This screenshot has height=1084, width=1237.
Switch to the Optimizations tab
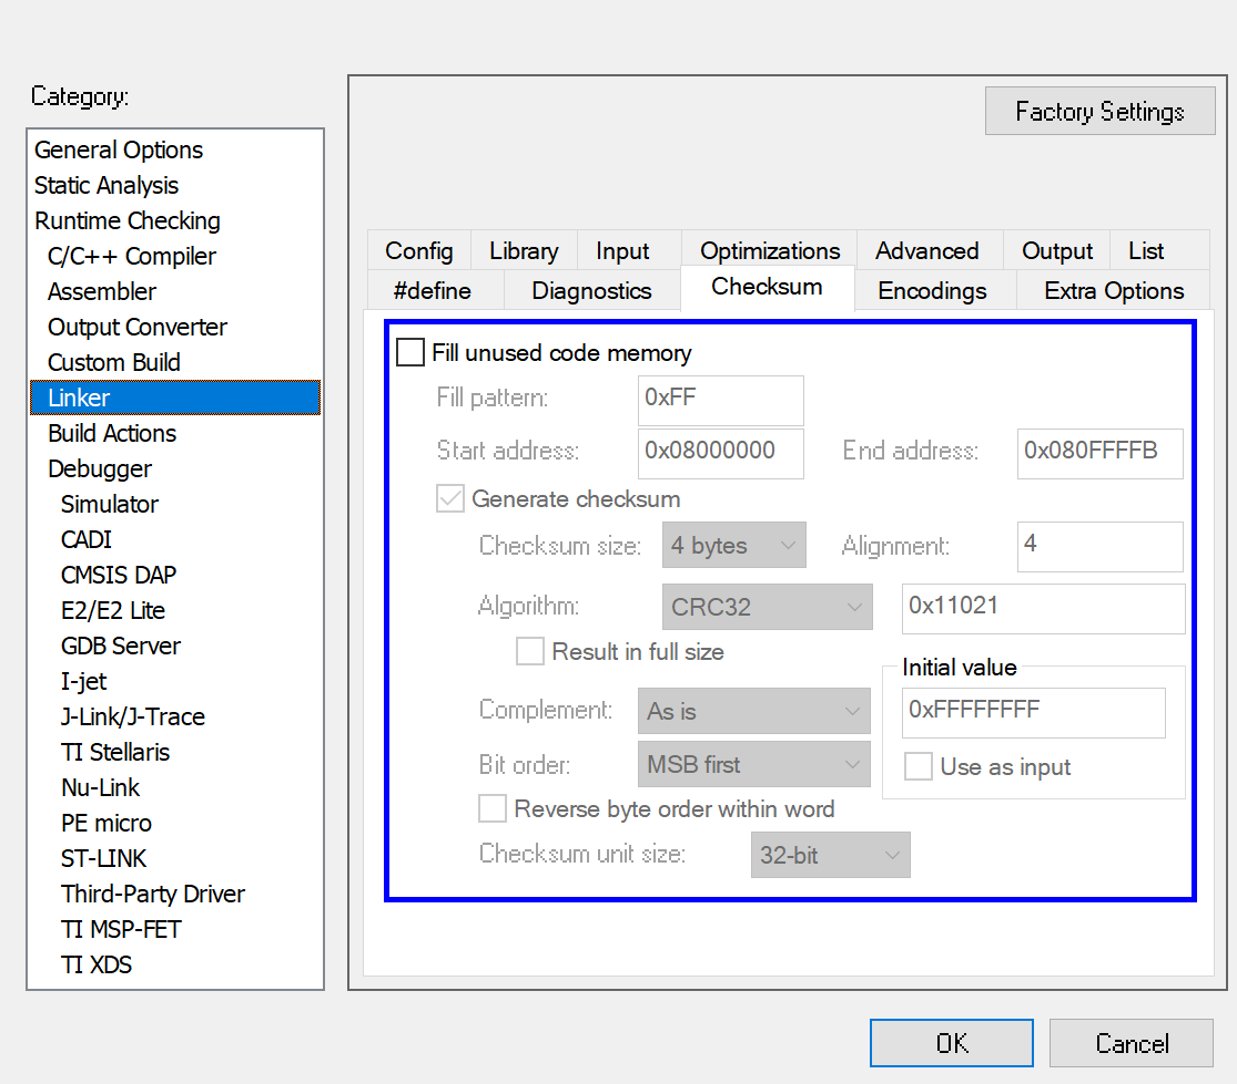point(768,251)
